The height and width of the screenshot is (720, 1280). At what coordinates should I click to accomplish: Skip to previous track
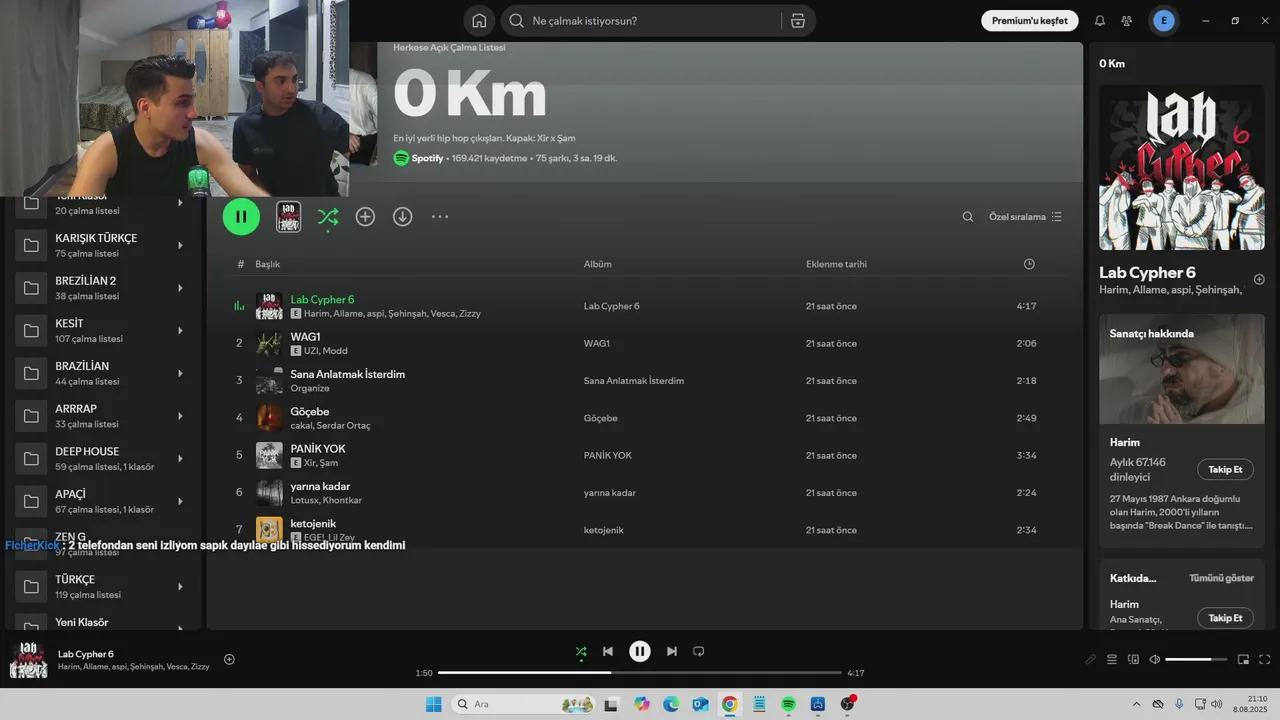(608, 652)
